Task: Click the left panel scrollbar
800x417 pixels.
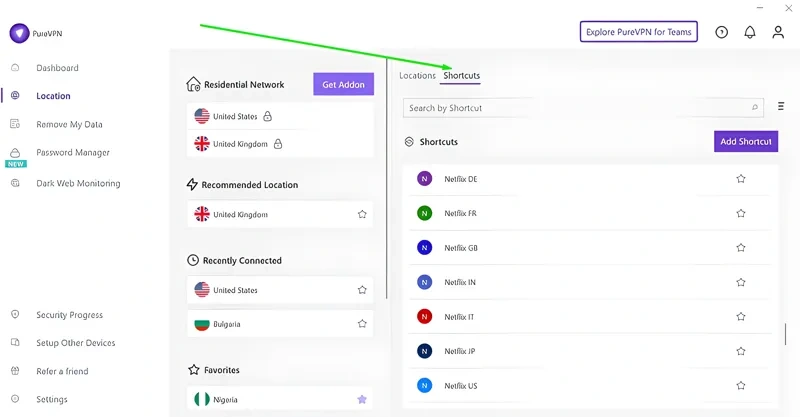Action: click(x=386, y=179)
